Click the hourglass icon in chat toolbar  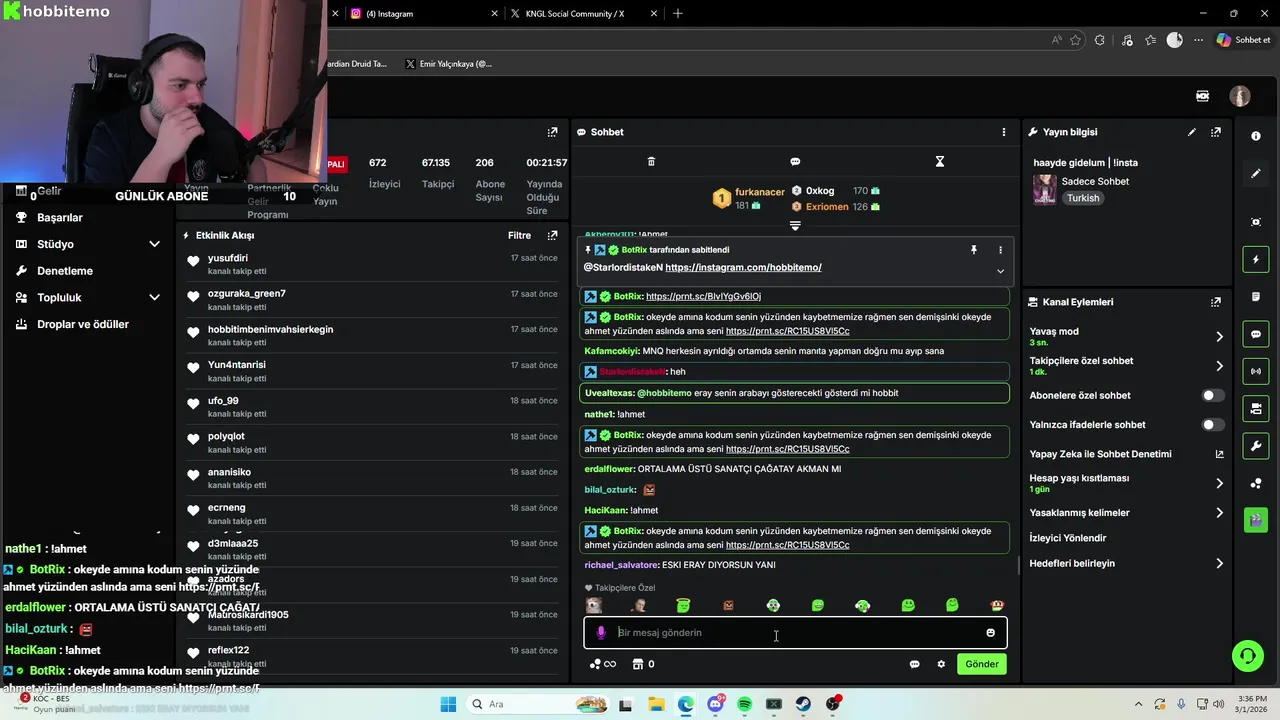[x=940, y=161]
